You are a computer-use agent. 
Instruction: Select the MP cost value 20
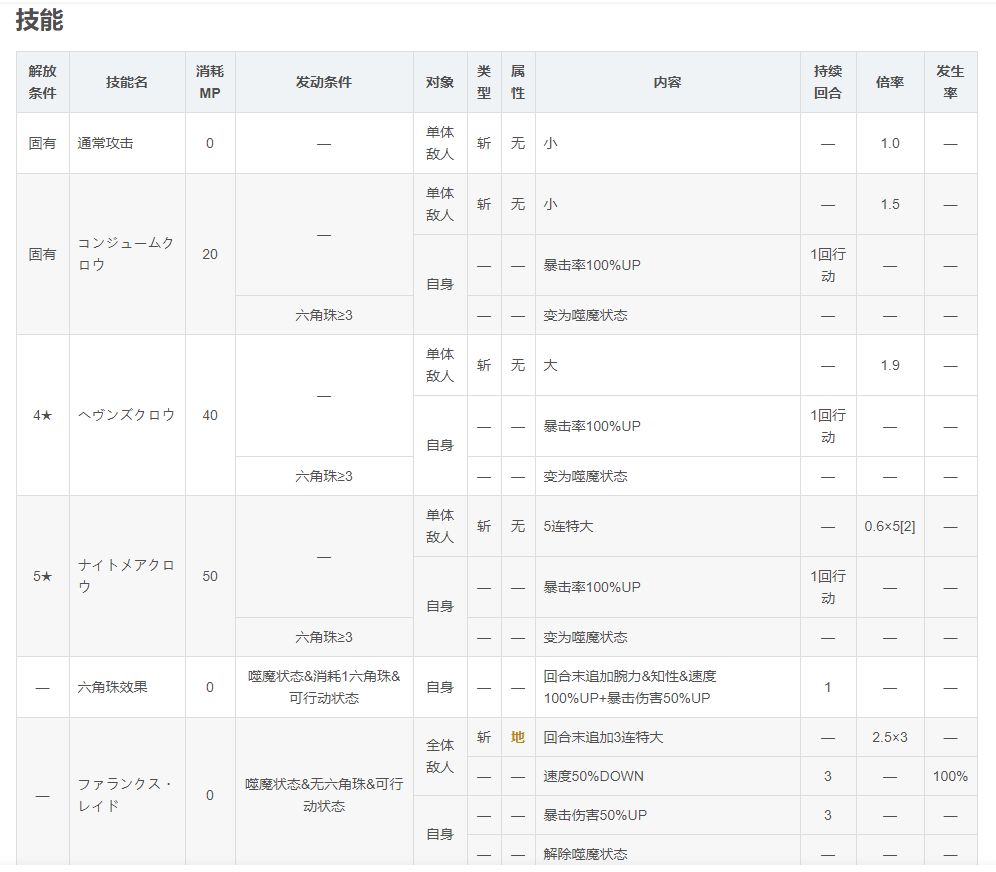tap(210, 254)
